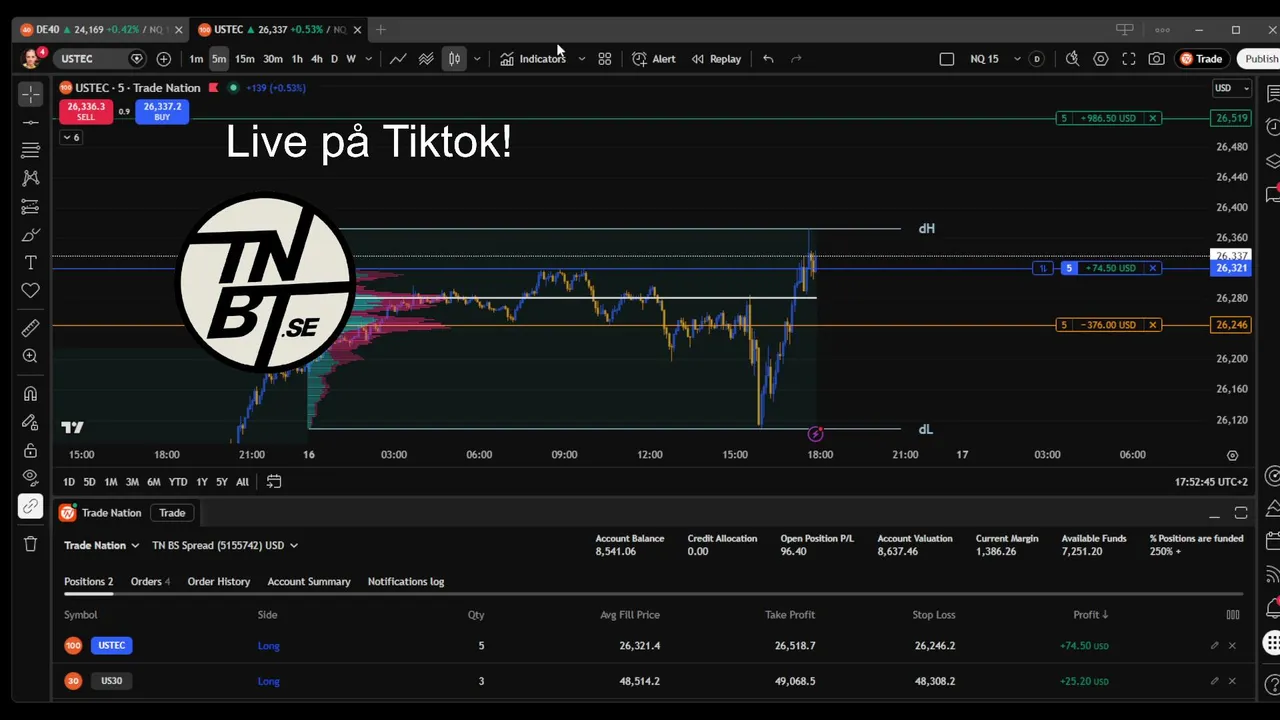The height and width of the screenshot is (720, 1280).
Task: Create an Alert
Action: coord(654,59)
